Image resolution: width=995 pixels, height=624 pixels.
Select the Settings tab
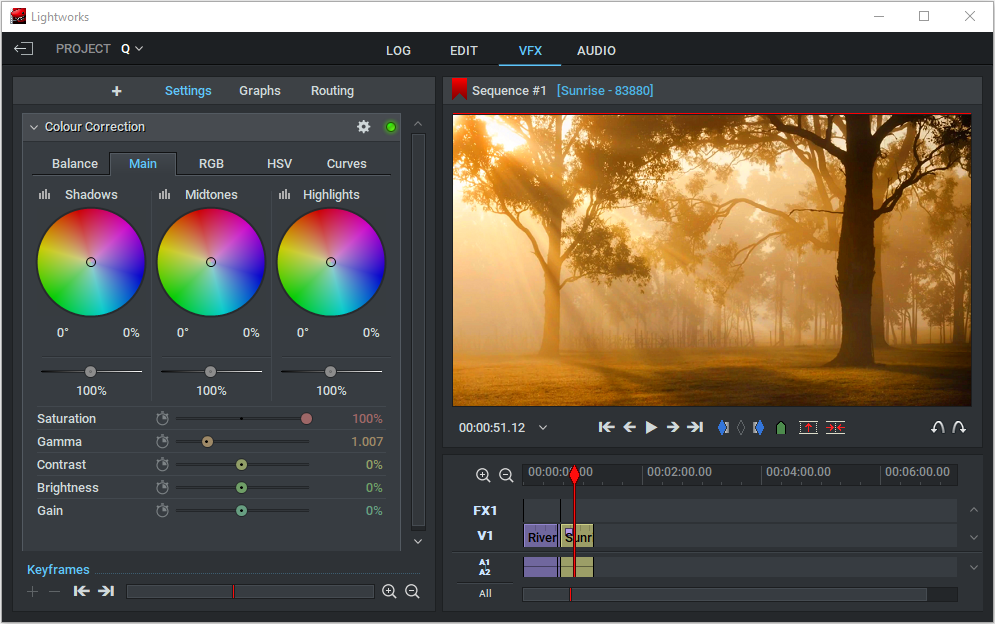click(x=188, y=91)
